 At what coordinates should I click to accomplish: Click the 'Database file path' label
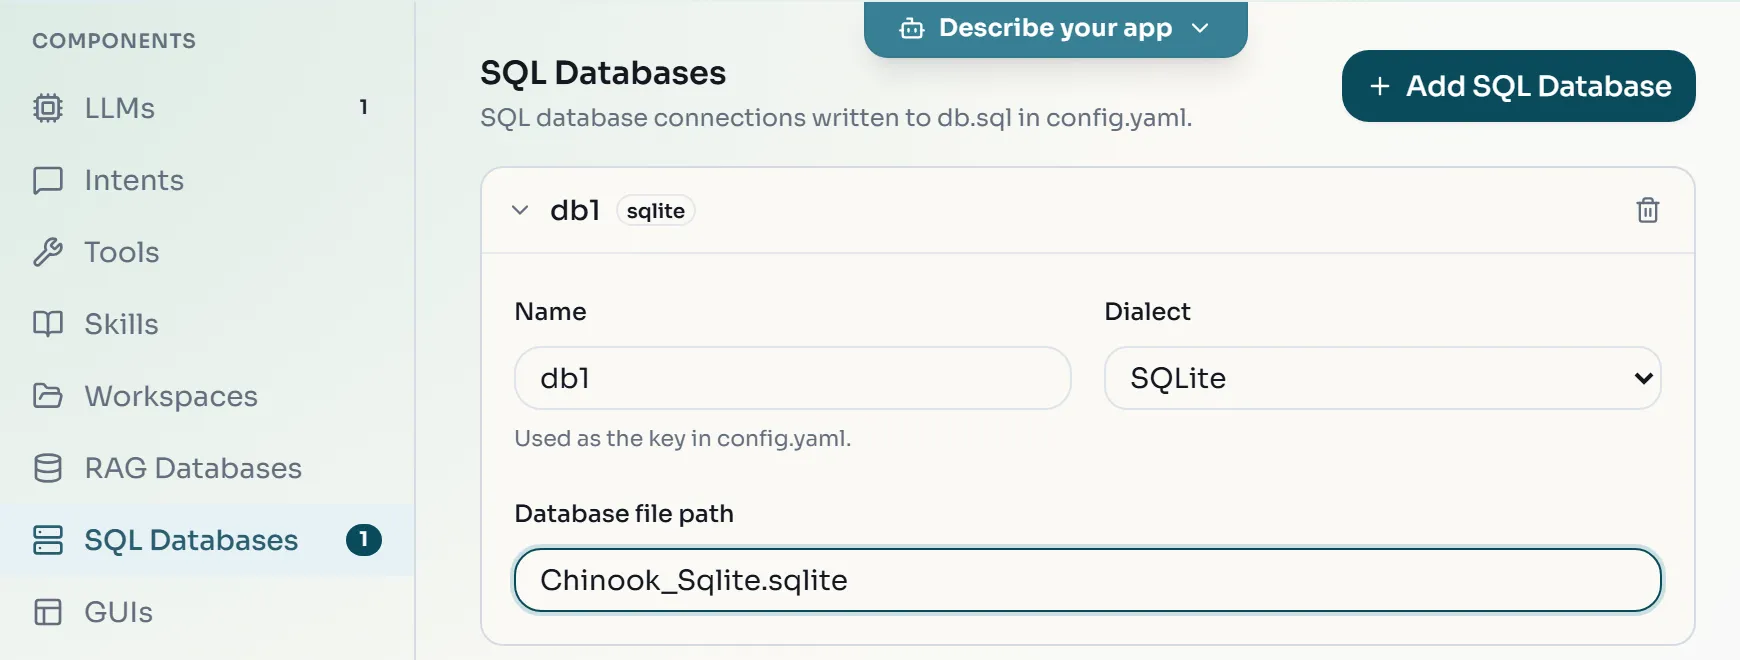point(624,513)
